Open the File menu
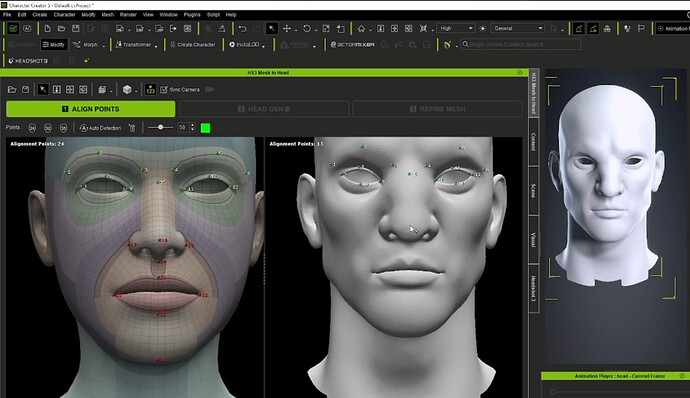Screen dimensions: 690x398 [x=7, y=15]
